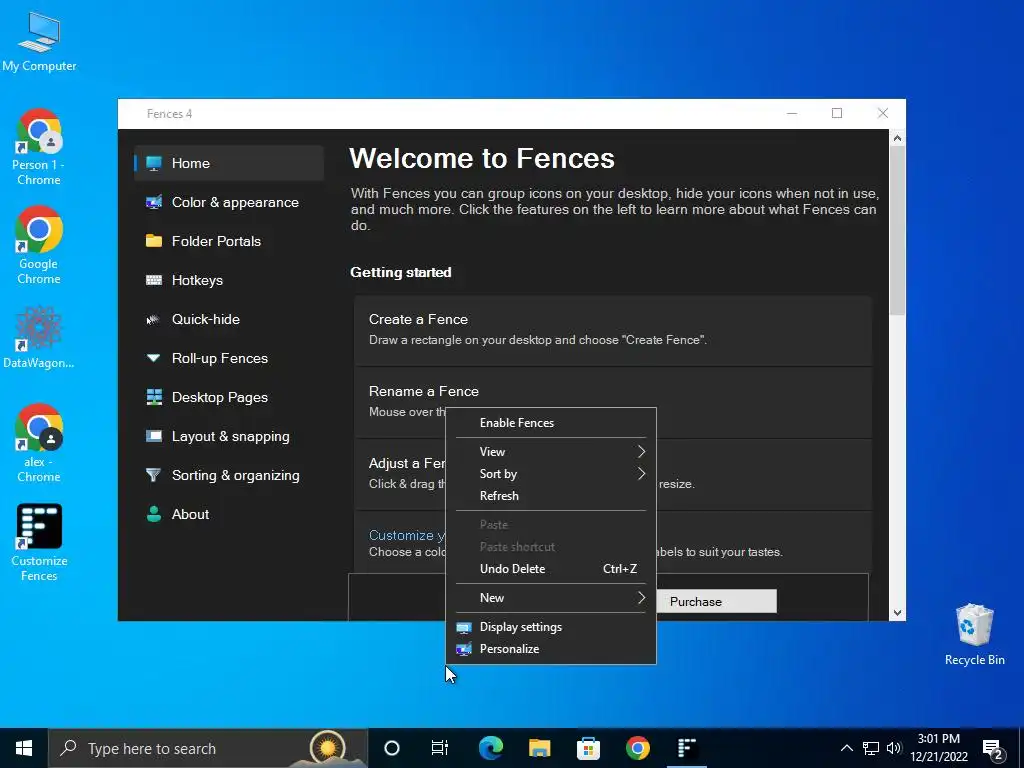Viewport: 1024px width, 768px height.
Task: Open Display settings from context menu
Action: 551,626
